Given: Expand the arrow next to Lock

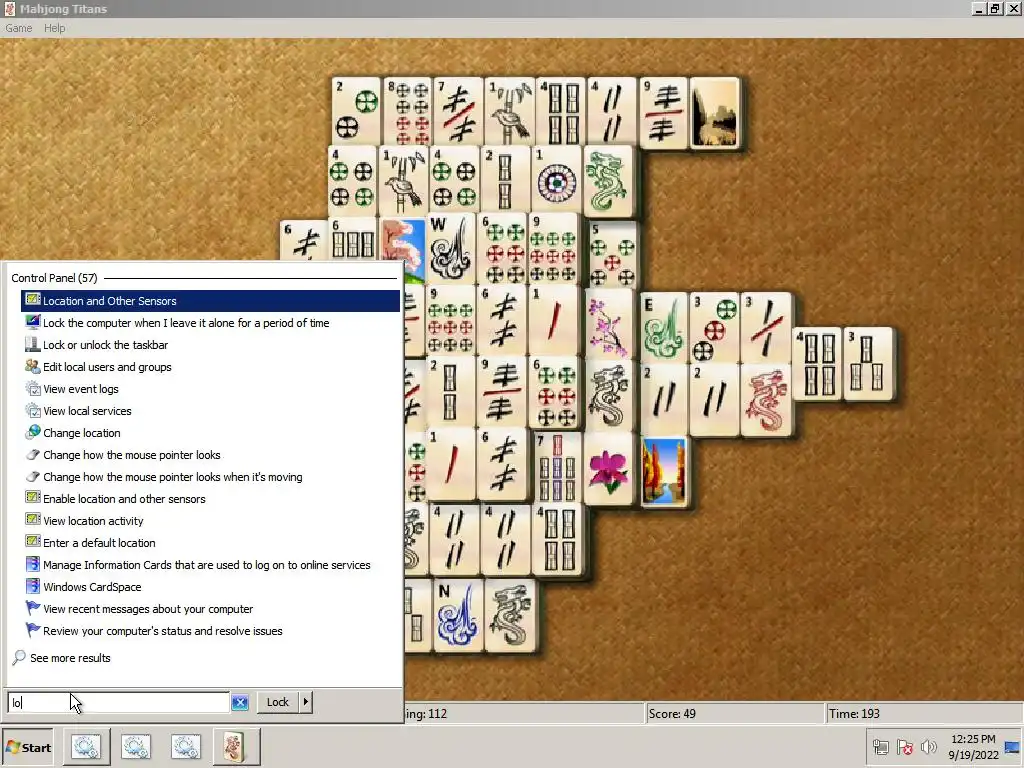Looking at the screenshot, I should point(306,702).
